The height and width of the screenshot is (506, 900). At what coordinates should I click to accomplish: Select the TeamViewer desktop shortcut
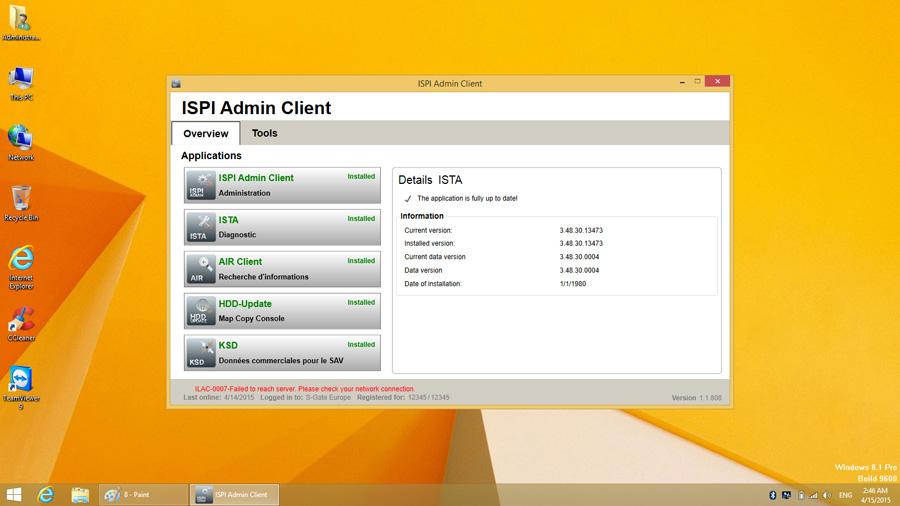pyautogui.click(x=21, y=388)
